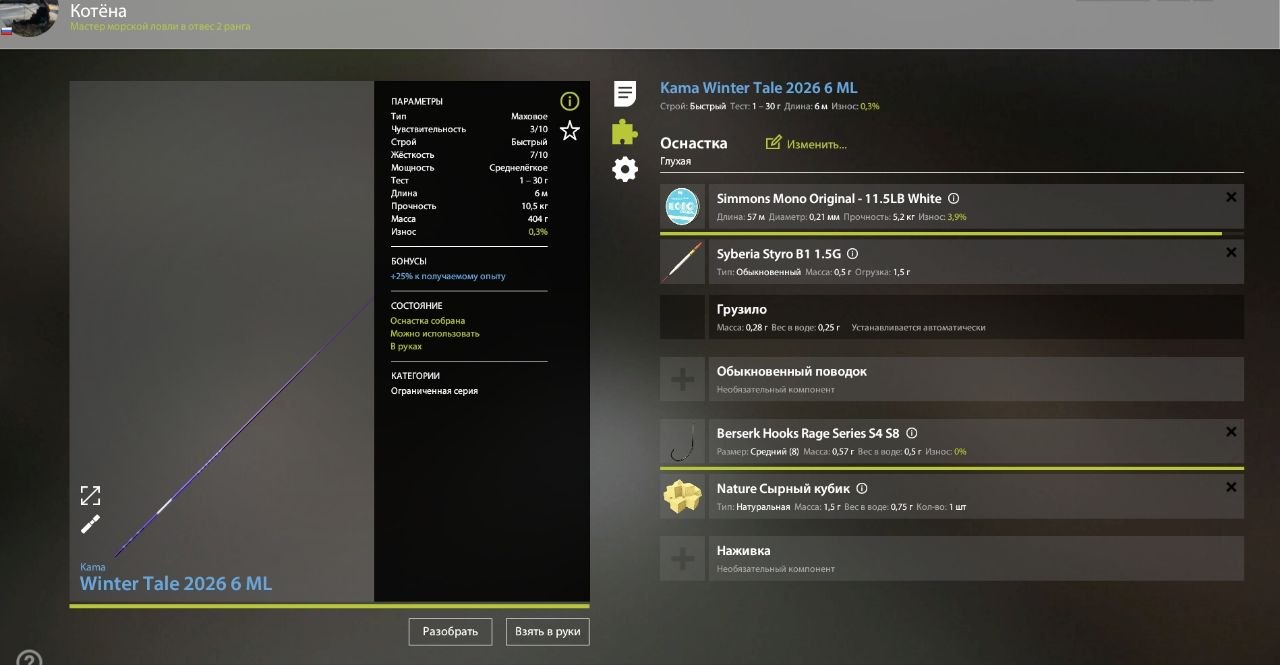Click the Взять в руки button
The width and height of the screenshot is (1280, 665).
click(x=548, y=632)
